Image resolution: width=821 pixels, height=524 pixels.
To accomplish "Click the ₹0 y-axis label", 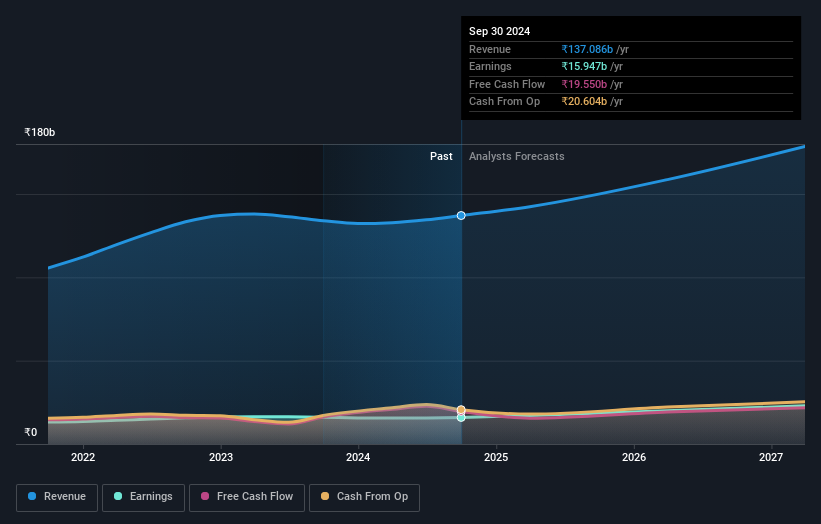I will coord(31,432).
